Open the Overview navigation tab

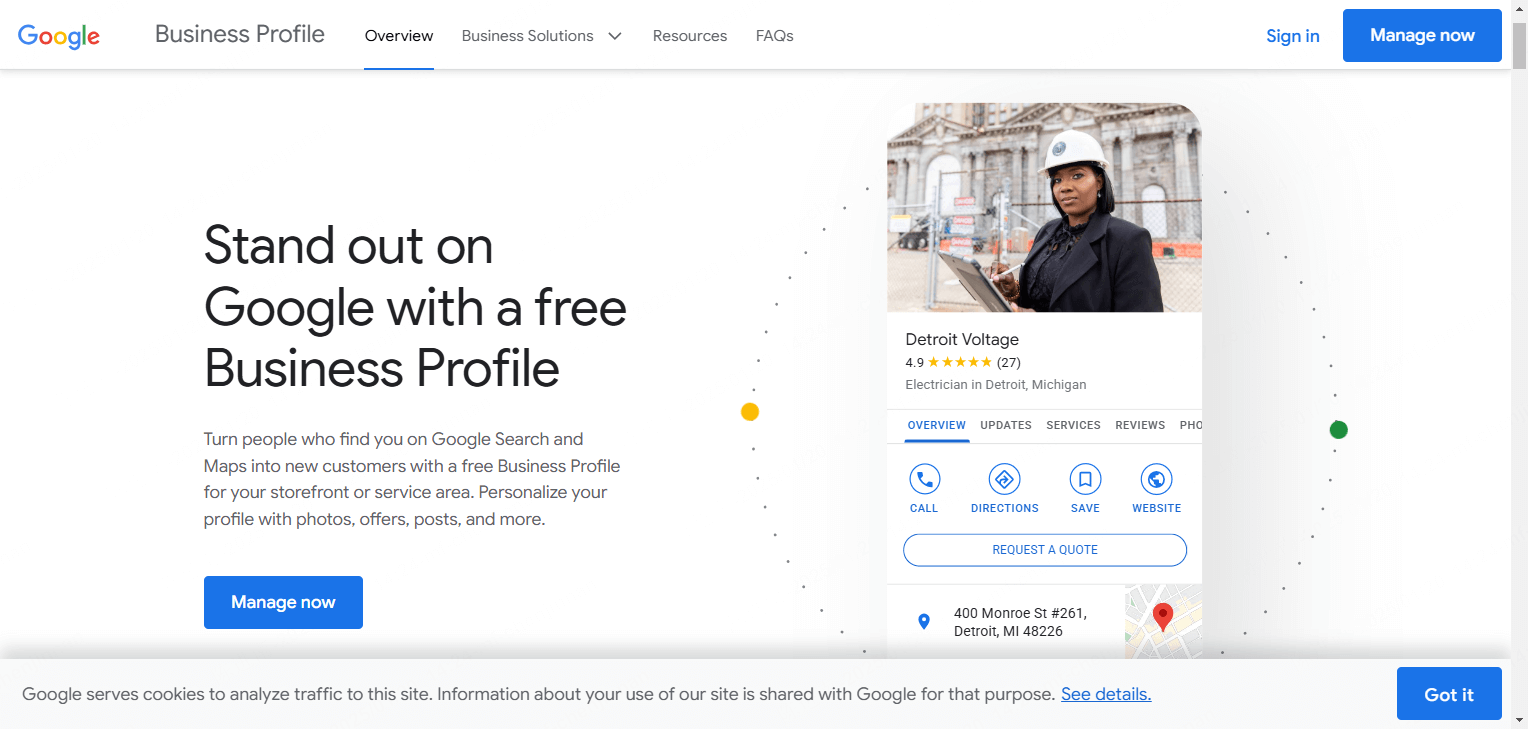click(399, 36)
